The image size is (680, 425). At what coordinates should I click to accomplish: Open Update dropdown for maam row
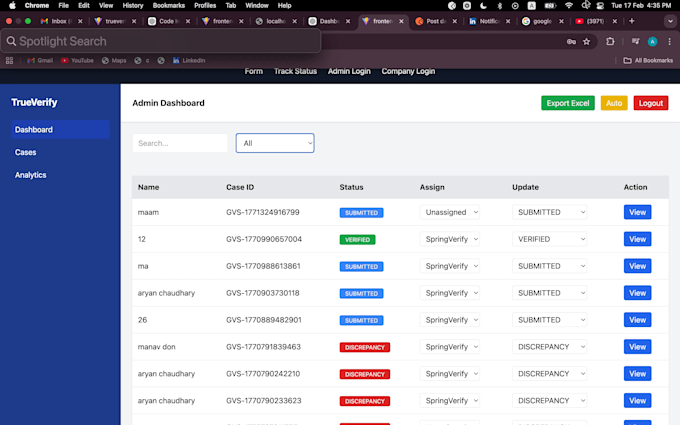[549, 212]
